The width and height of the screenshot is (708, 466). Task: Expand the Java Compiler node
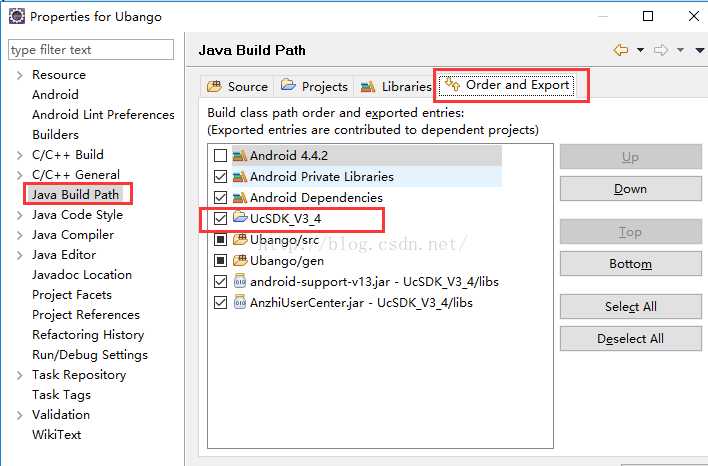tap(19, 235)
